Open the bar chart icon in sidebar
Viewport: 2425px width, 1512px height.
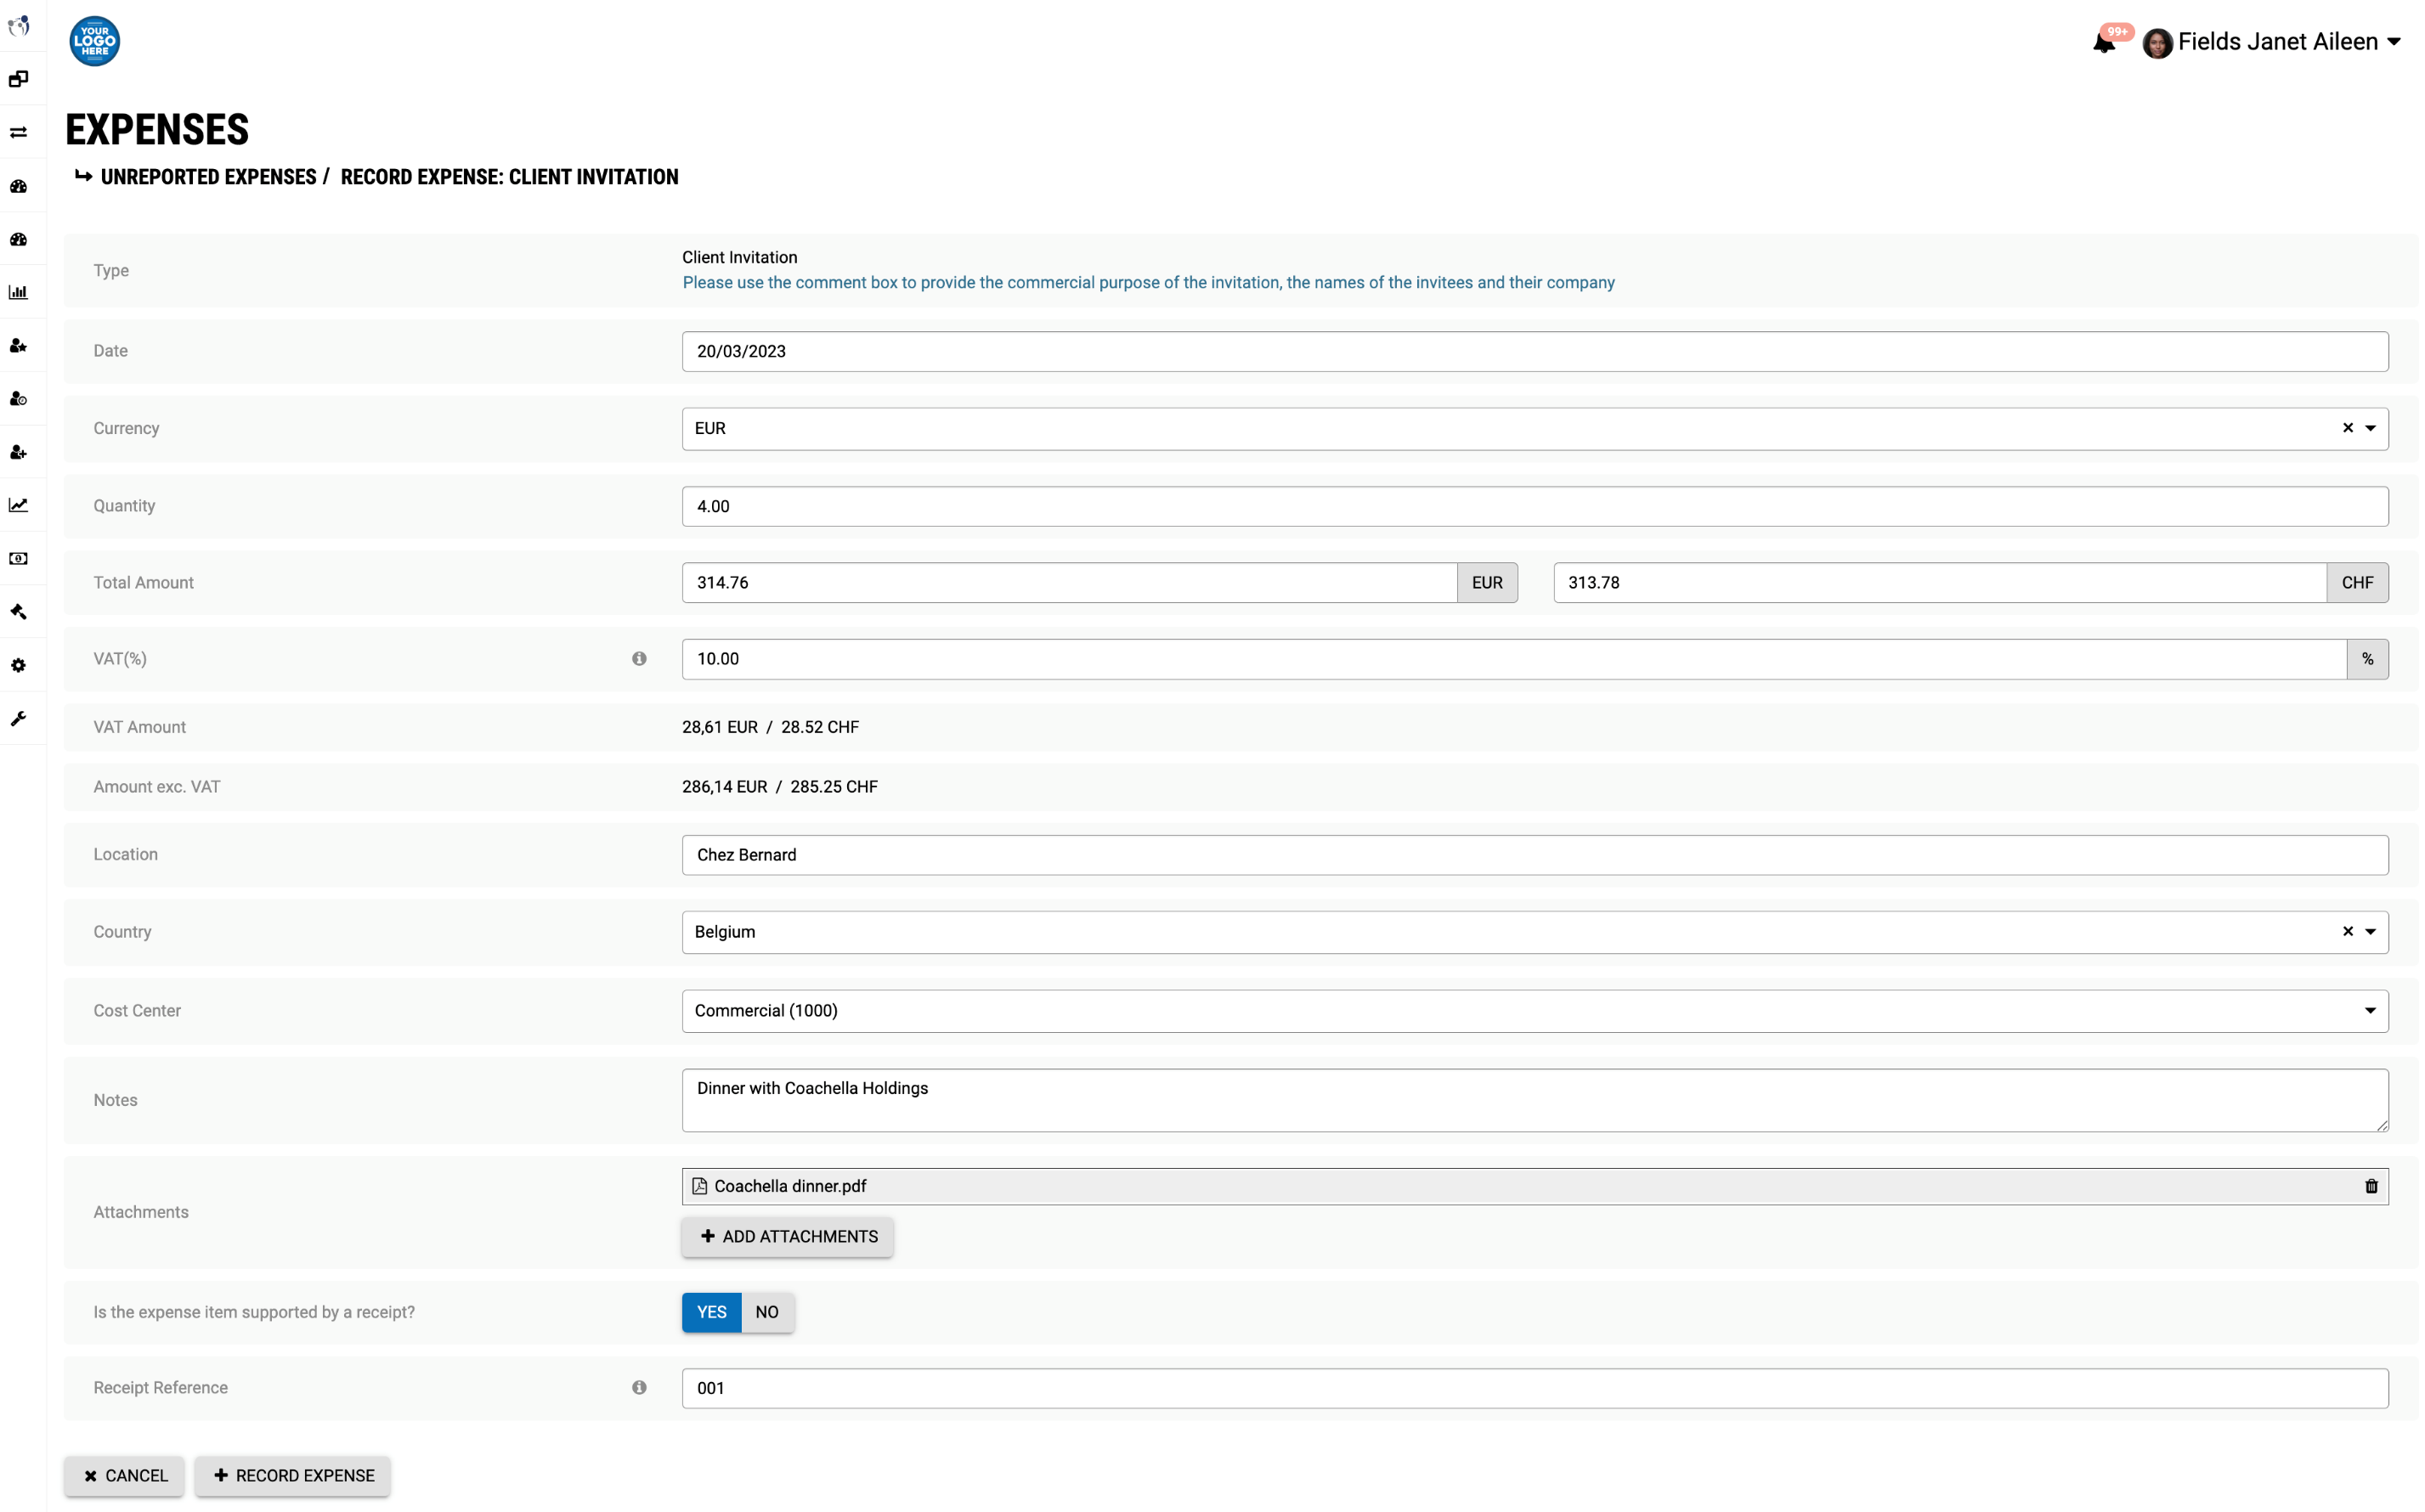[x=19, y=292]
